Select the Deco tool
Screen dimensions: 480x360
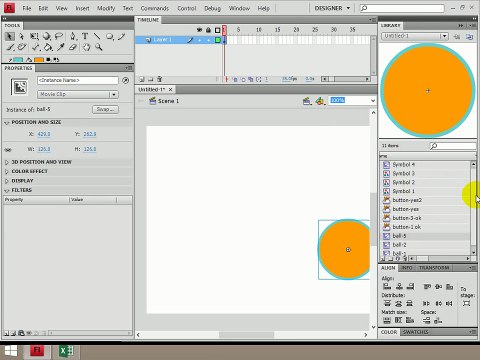tap(22, 47)
